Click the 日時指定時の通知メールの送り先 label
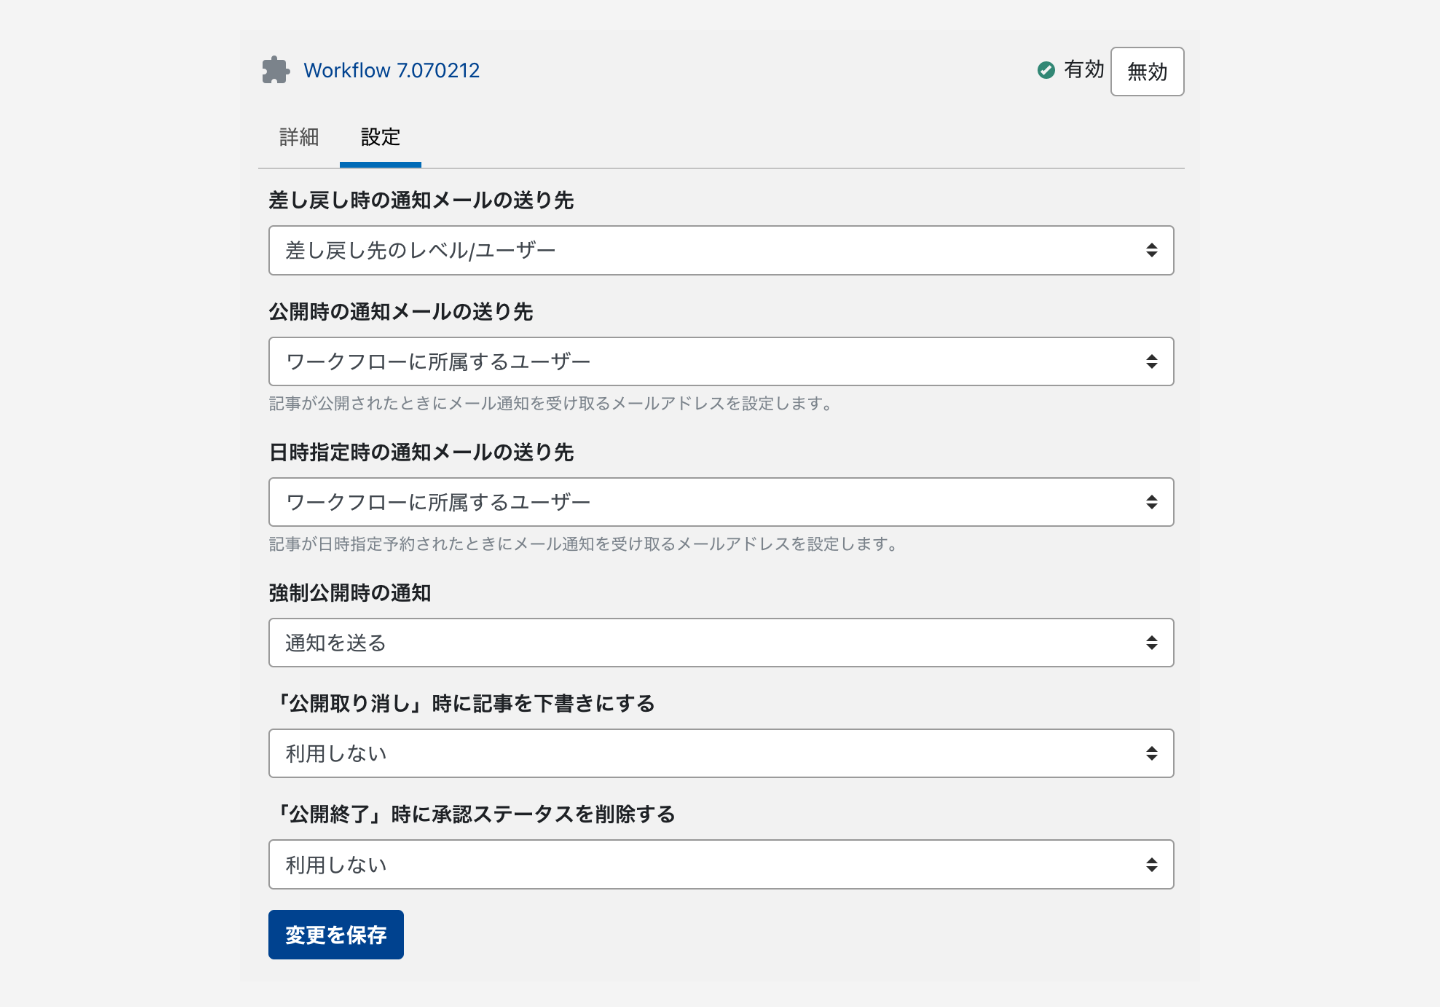Image resolution: width=1440 pixels, height=1007 pixels. (421, 453)
